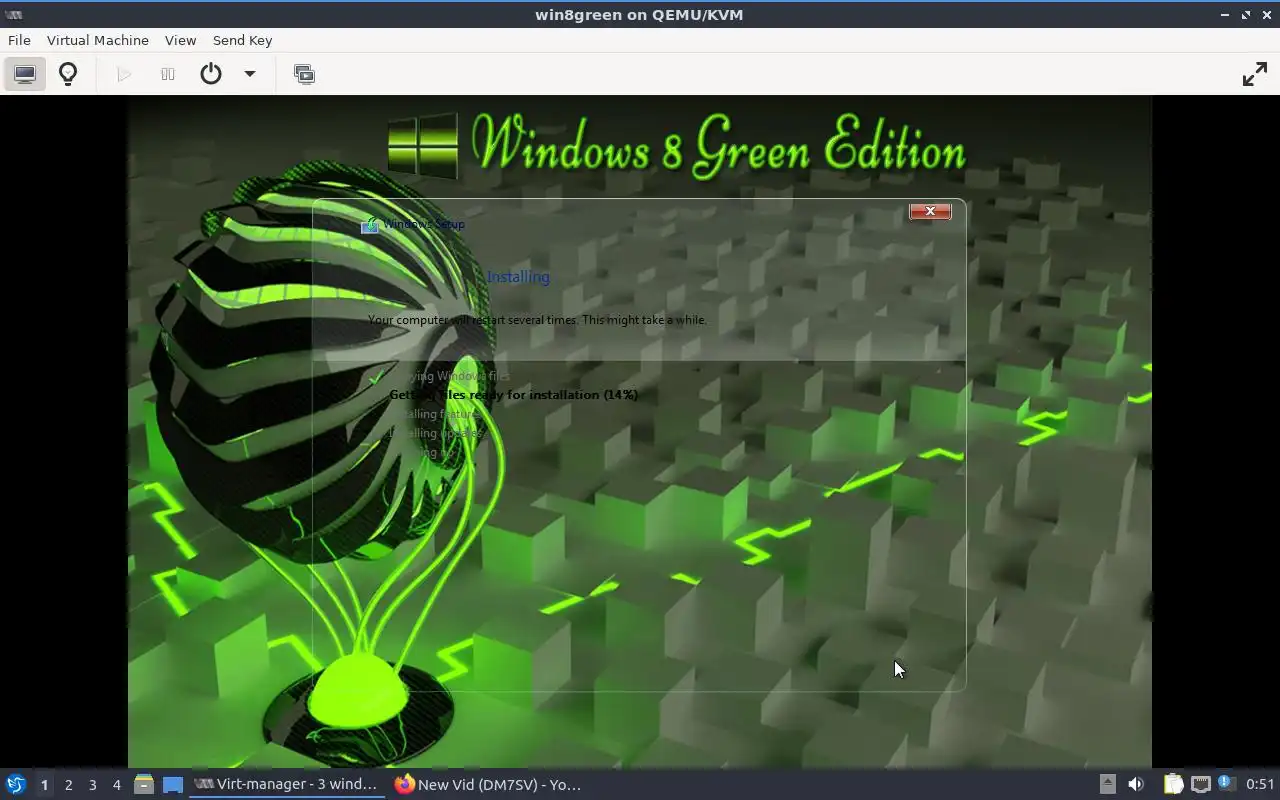
Task: Switch to fullscreen with the expand arrows icon
Action: (x=1254, y=74)
